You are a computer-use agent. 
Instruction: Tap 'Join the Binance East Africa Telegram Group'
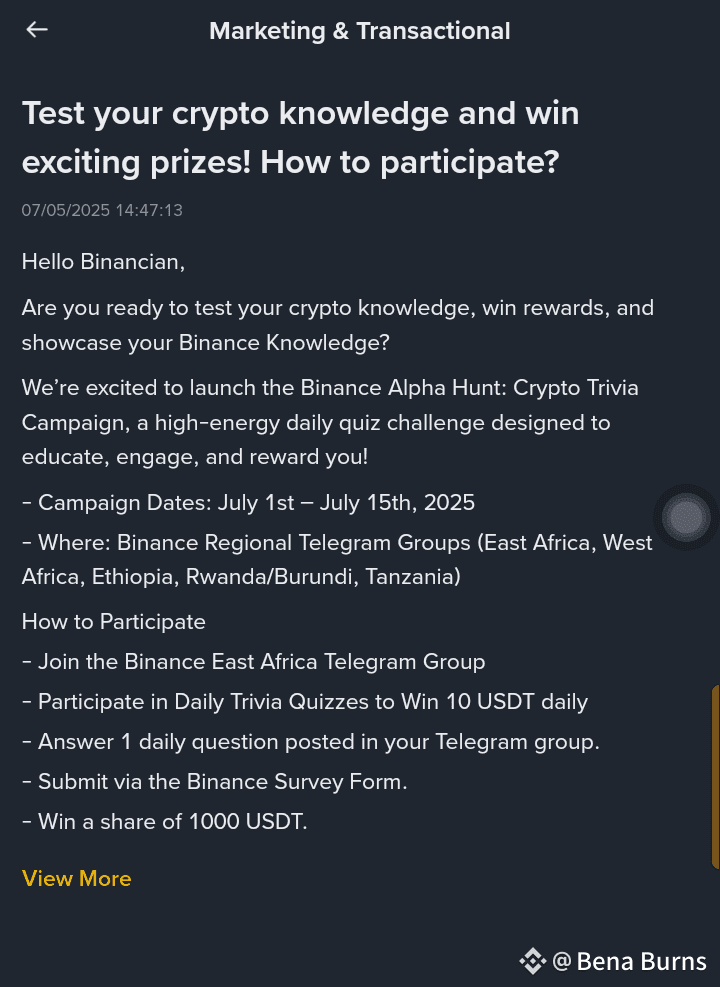254,661
